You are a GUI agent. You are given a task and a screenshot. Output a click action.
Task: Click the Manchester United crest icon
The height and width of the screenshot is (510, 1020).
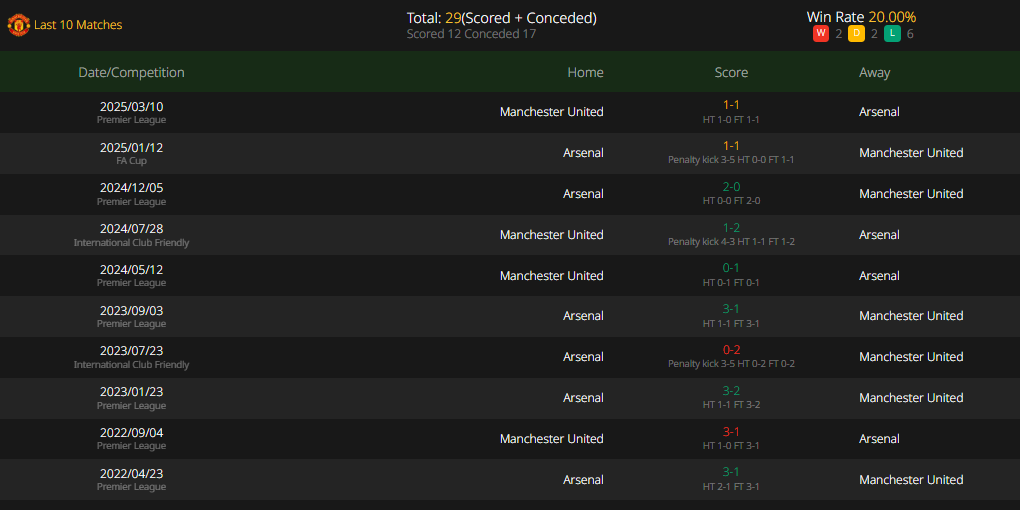18,25
